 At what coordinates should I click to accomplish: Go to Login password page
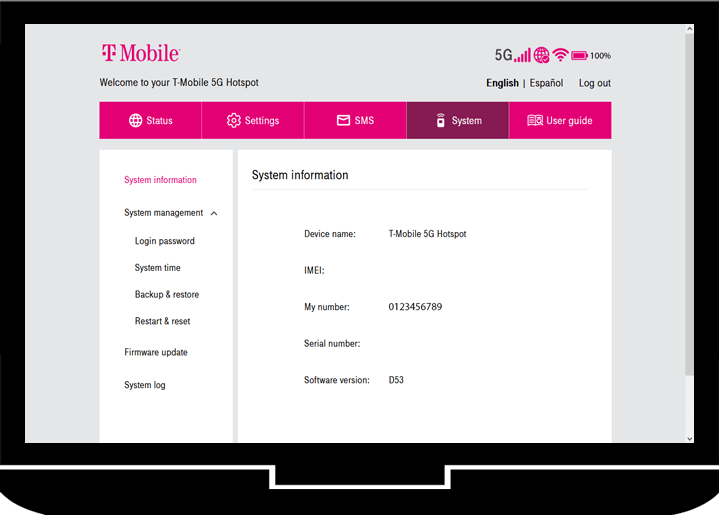164,241
